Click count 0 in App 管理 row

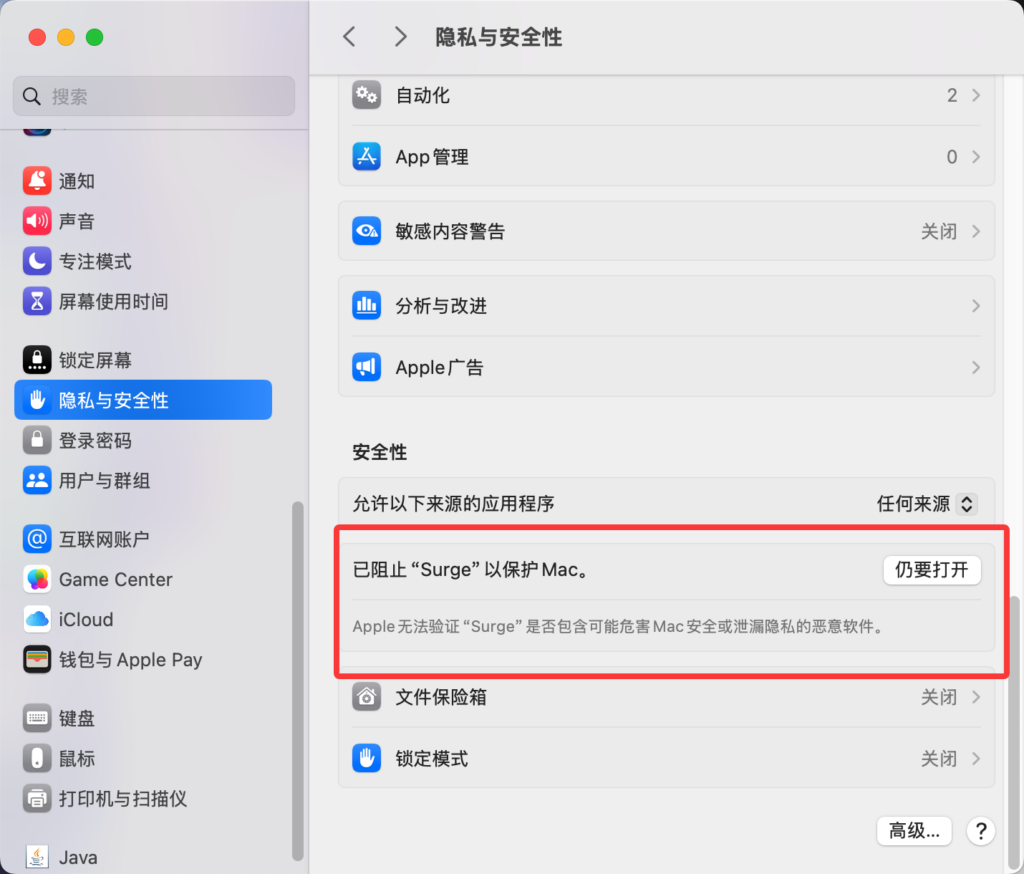pyautogui.click(x=952, y=157)
